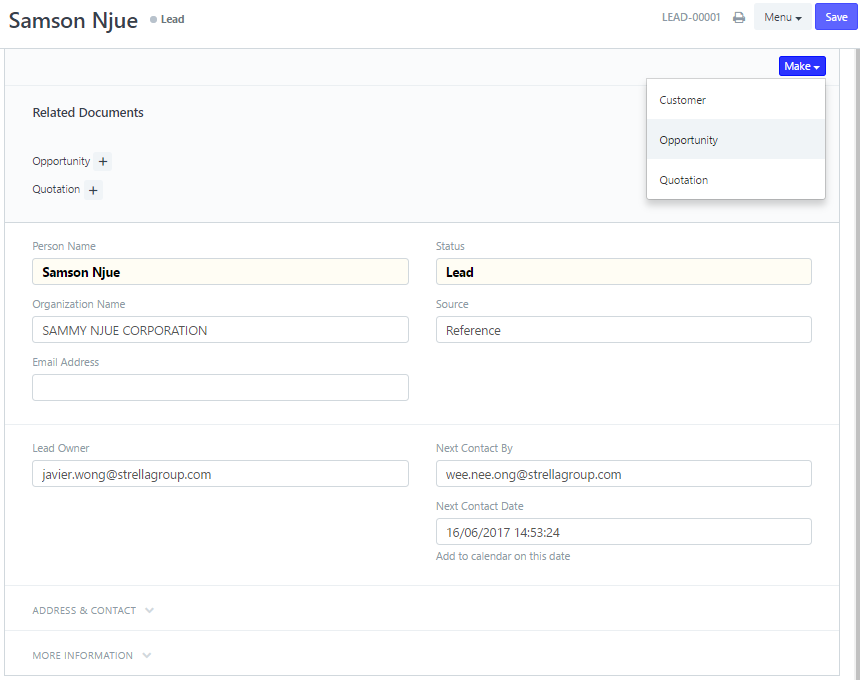Expand the Address & Contact section
Image resolution: width=860 pixels, height=680 pixels.
click(93, 610)
